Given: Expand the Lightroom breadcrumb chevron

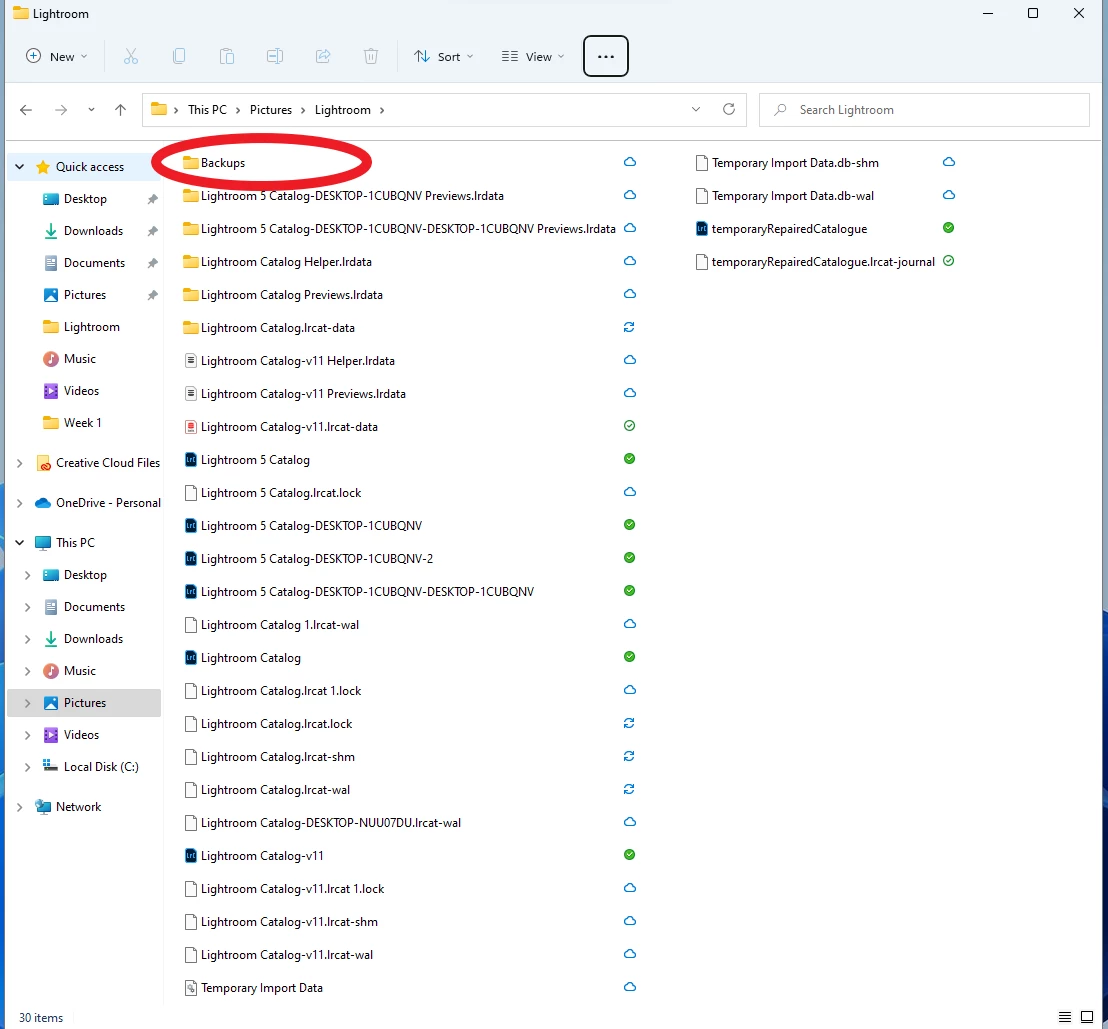Looking at the screenshot, I should click(x=382, y=110).
